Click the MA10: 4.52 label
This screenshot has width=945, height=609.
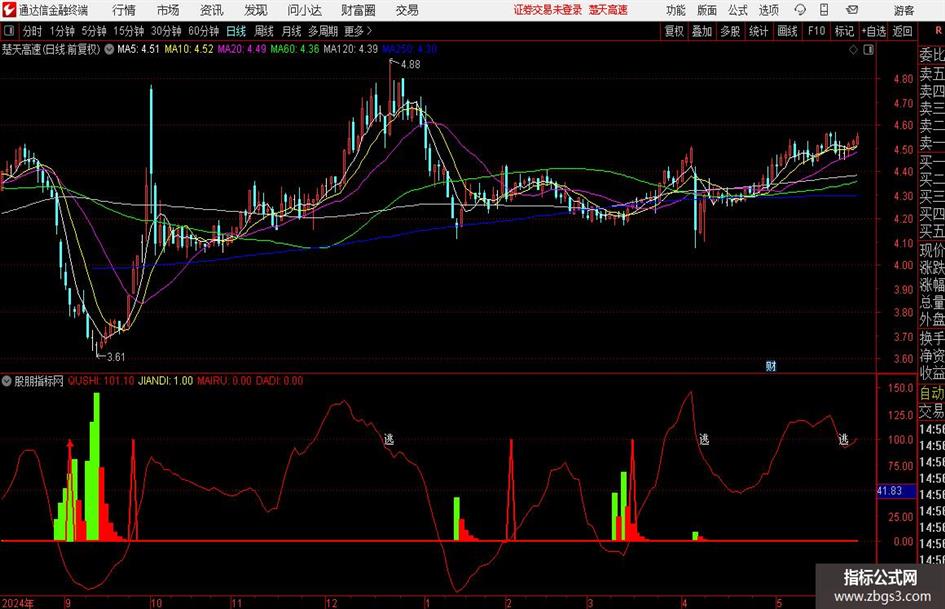pyautogui.click(x=189, y=49)
